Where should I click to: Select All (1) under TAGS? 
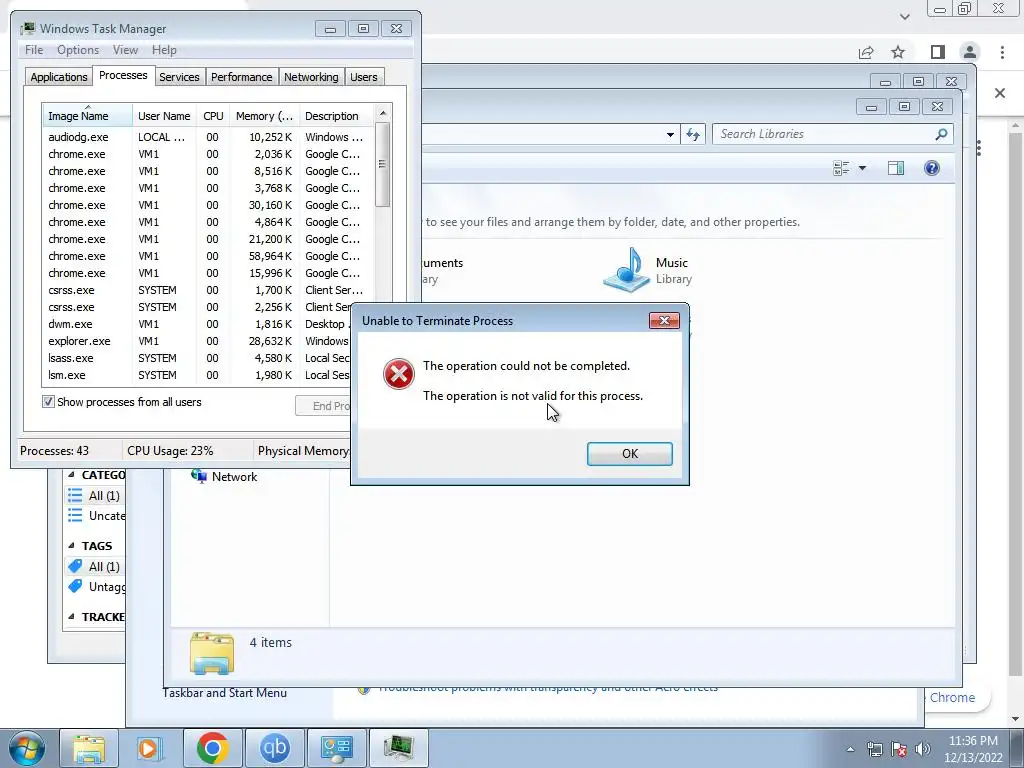[x=96, y=566]
